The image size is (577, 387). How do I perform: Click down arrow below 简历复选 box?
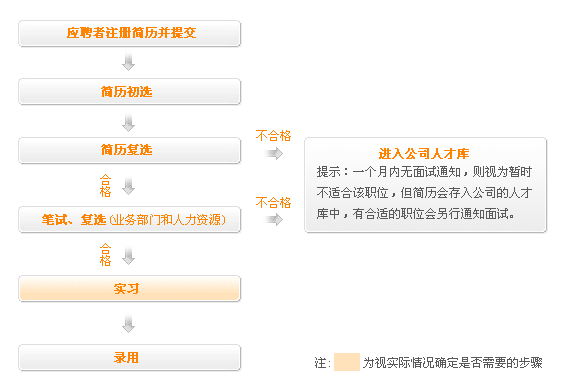[128, 186]
